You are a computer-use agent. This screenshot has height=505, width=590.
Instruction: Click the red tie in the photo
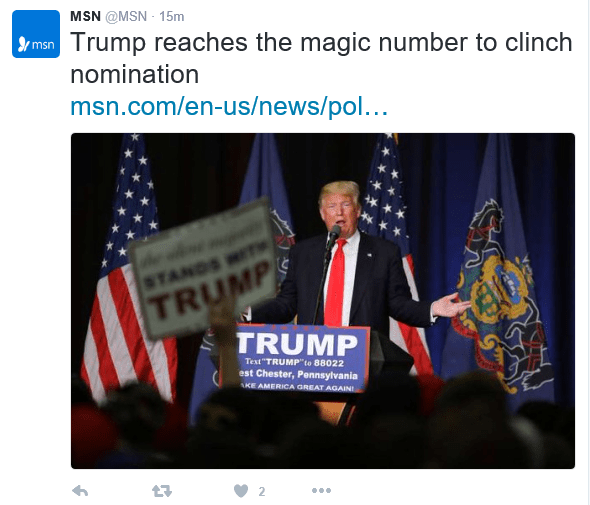click(x=336, y=282)
